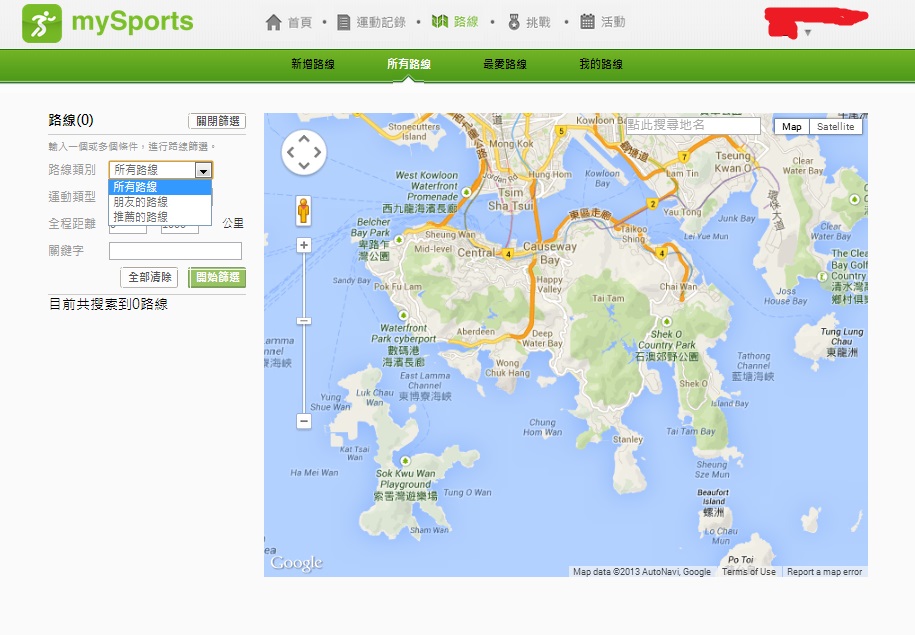This screenshot has width=915, height=635.
Task: Go to 首頁 via the house icon
Action: coord(274,22)
